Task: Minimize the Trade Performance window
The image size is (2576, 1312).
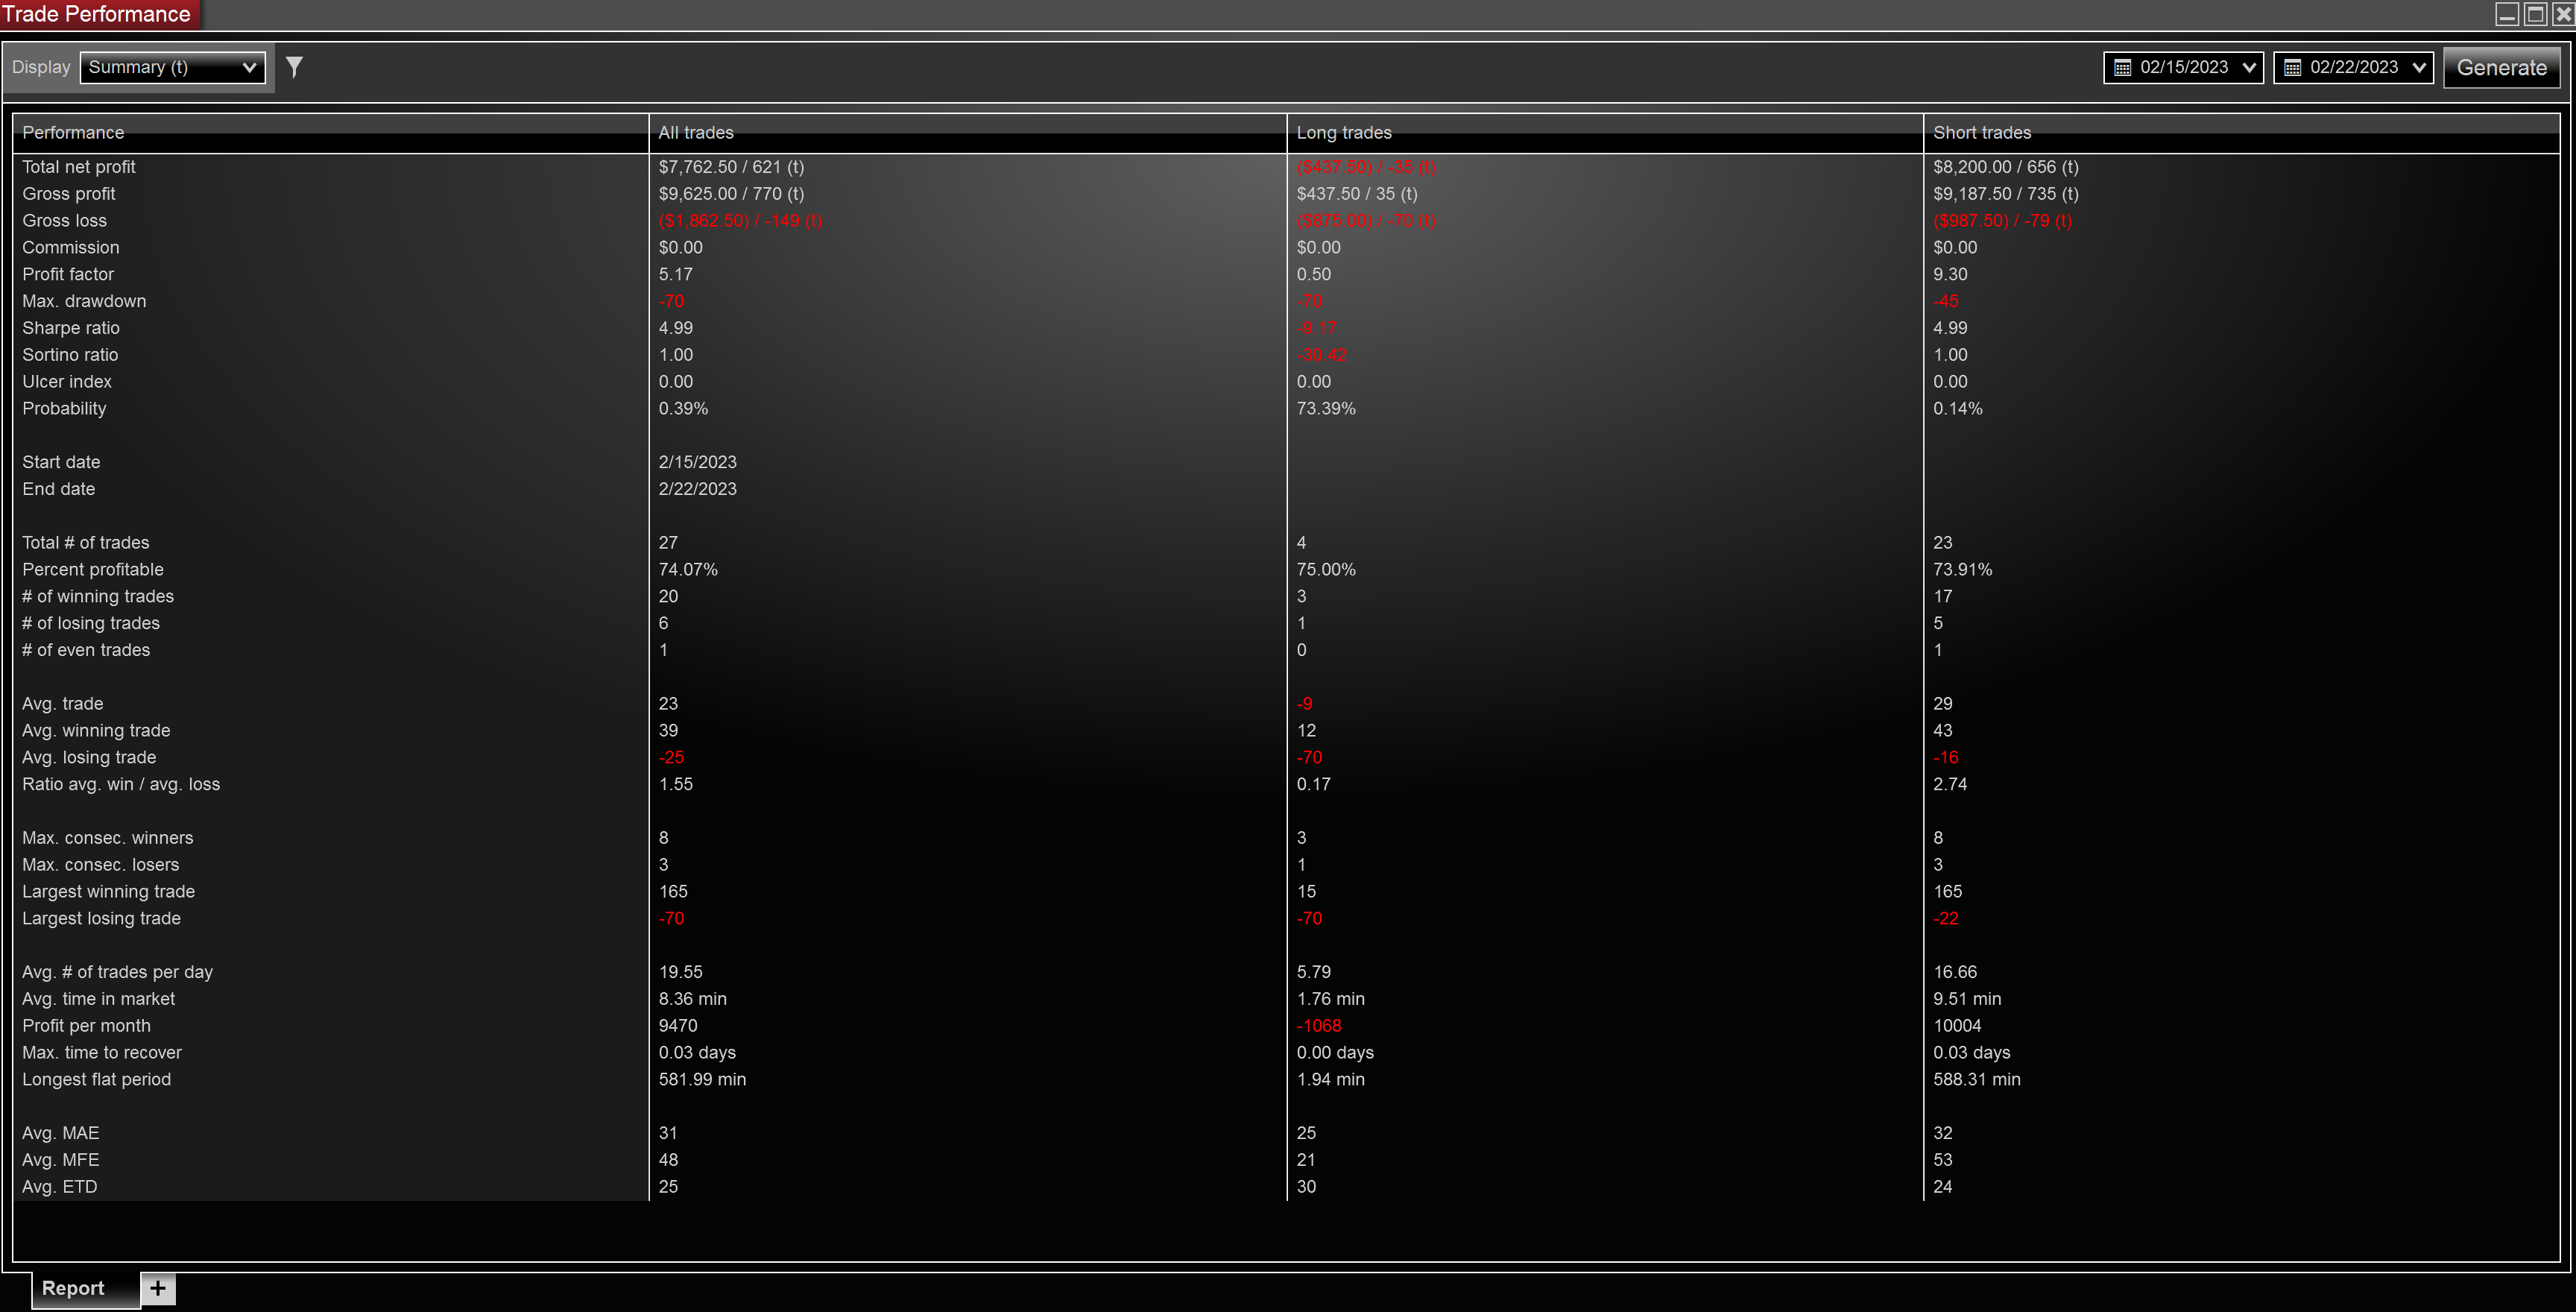Action: click(x=2507, y=14)
